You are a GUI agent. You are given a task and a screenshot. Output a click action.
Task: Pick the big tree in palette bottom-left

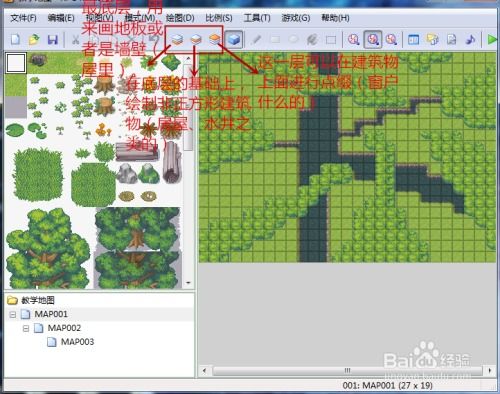[48, 248]
